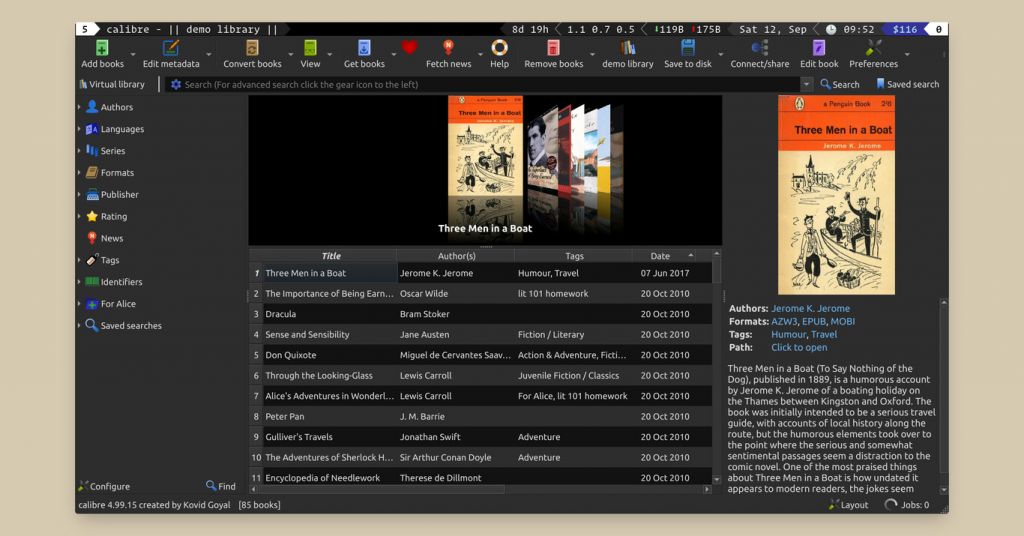Expand the Authors category in tag browser
Image resolution: width=1024 pixels, height=536 pixels.
coord(80,107)
